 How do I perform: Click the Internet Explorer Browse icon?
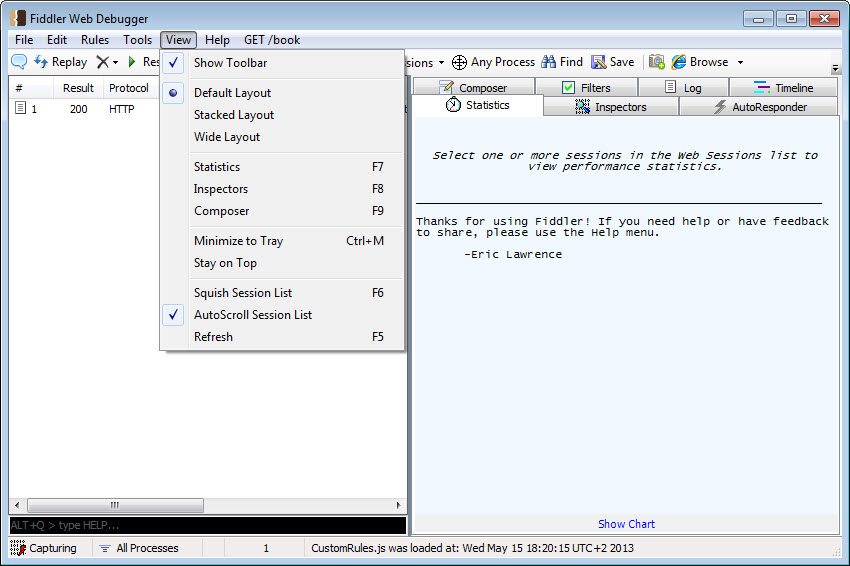point(679,62)
